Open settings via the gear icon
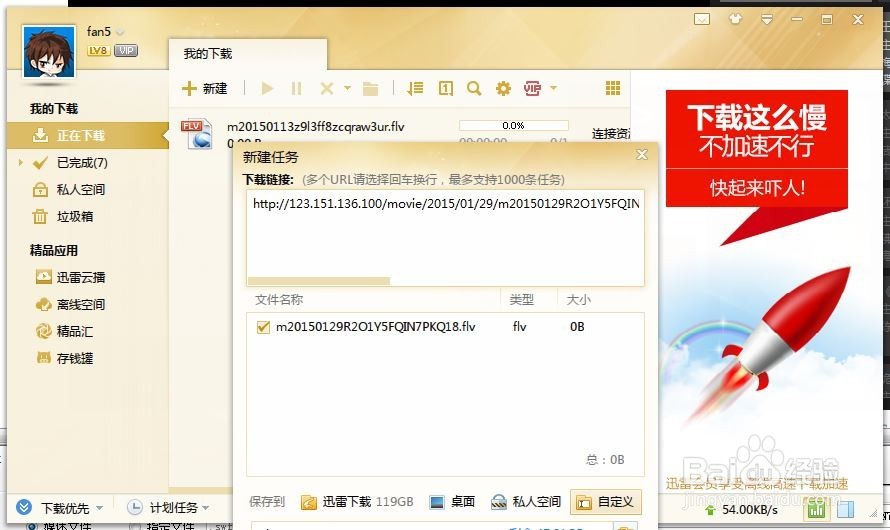This screenshot has height=530, width=890. point(503,89)
